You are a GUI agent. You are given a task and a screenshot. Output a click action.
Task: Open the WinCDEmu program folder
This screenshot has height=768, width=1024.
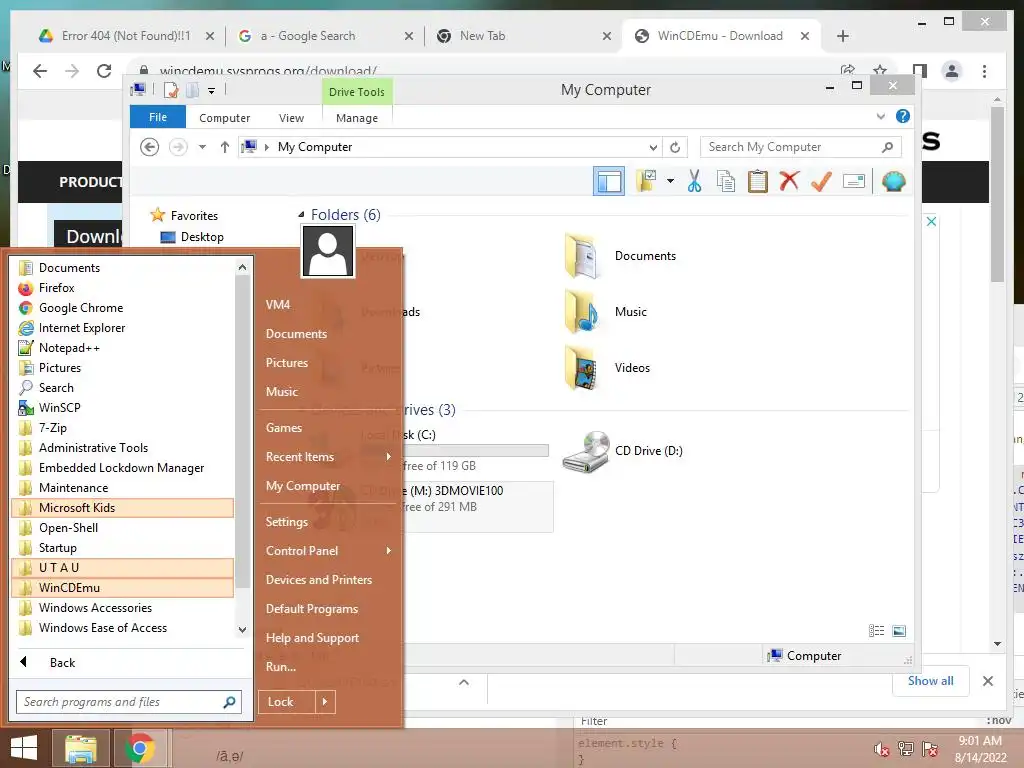[x=123, y=588]
